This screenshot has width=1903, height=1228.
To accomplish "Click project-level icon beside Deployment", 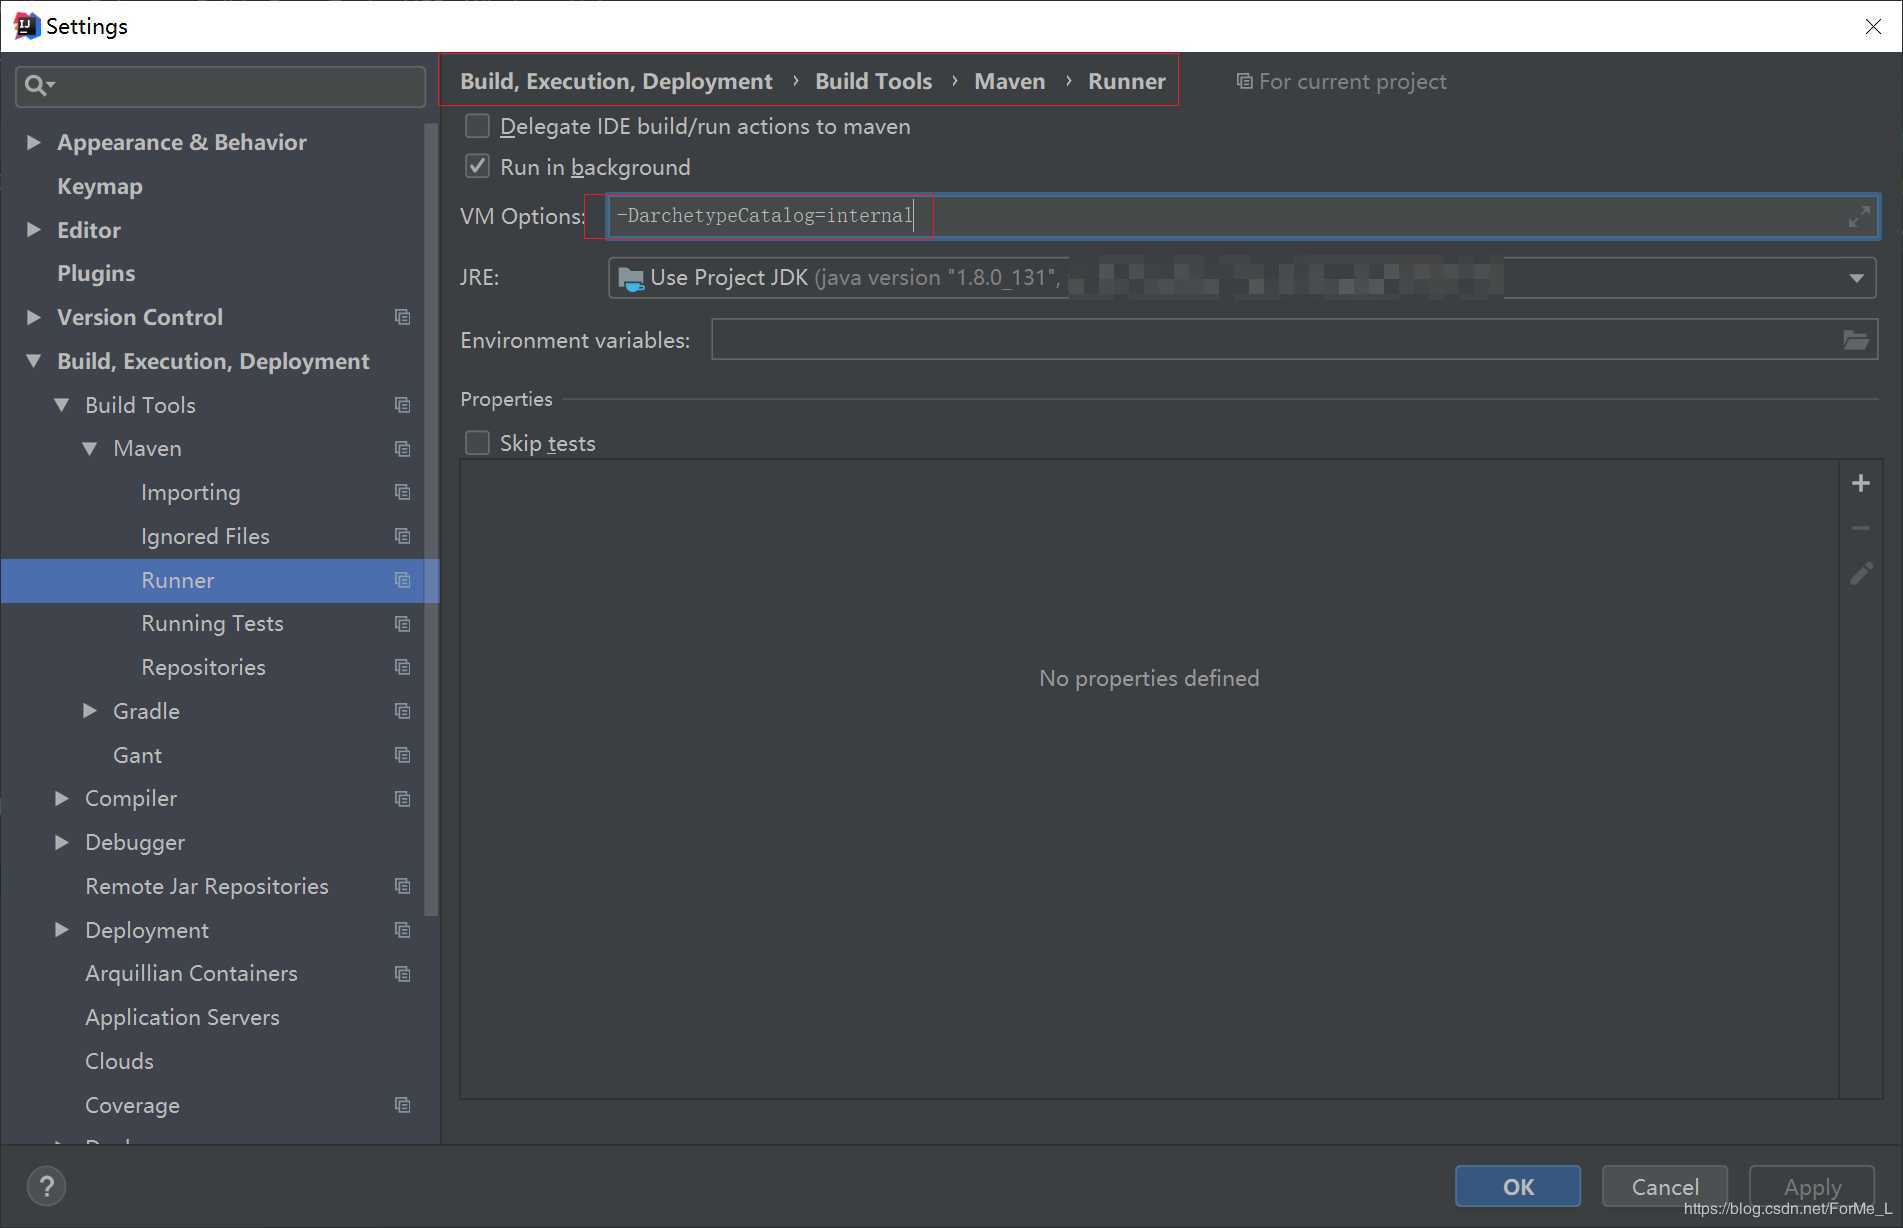I will tap(403, 930).
